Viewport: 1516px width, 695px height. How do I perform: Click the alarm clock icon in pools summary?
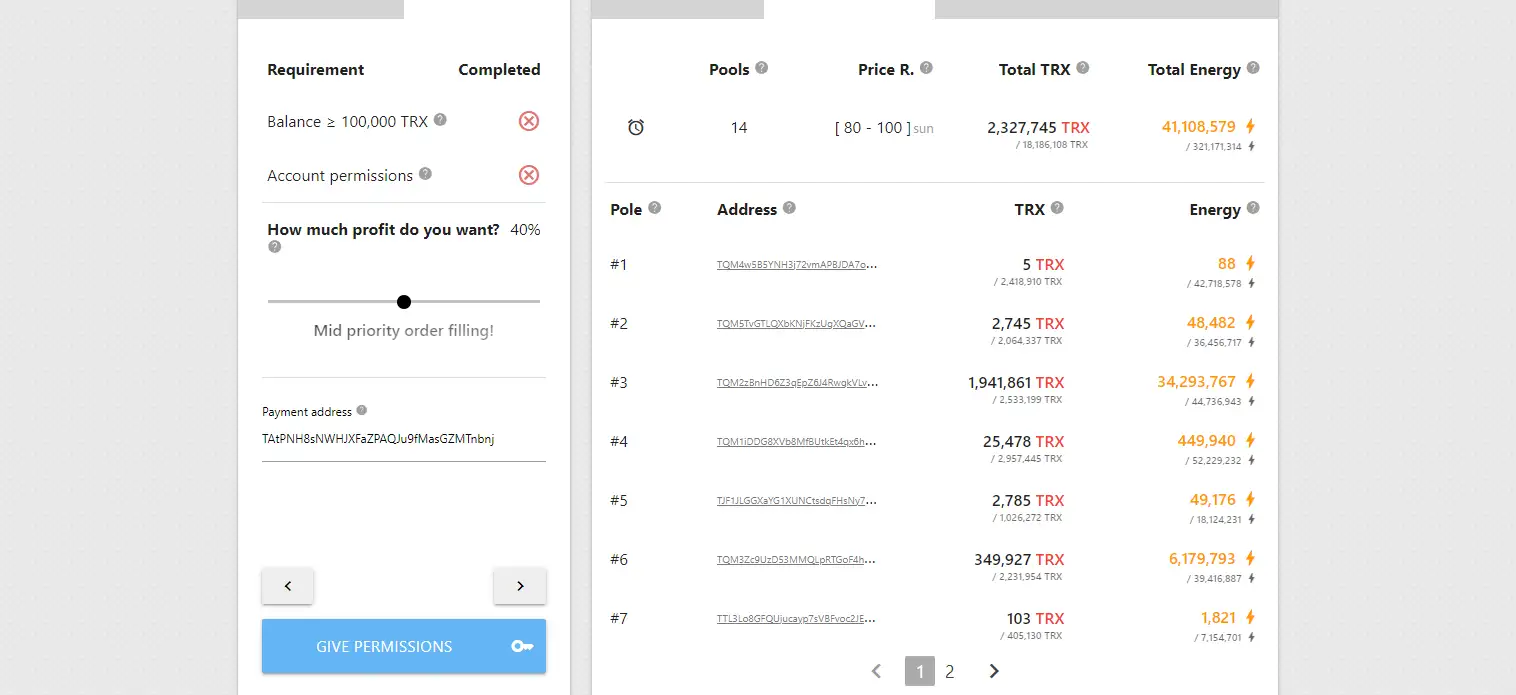(x=636, y=128)
